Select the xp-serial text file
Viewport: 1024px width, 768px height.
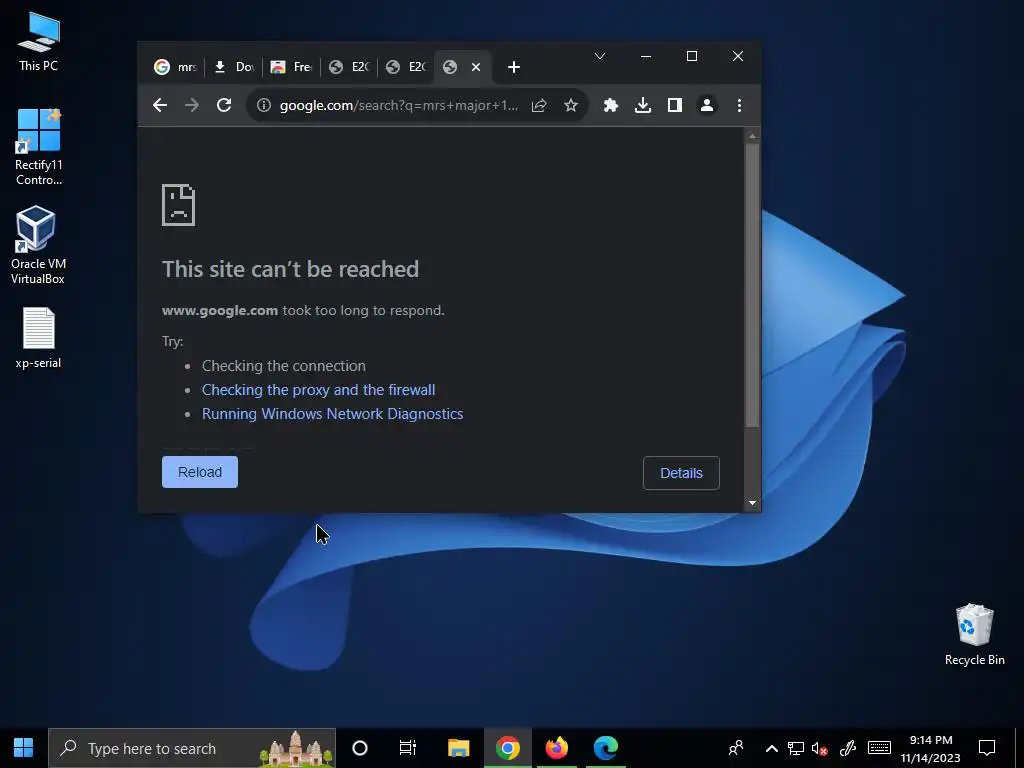pyautogui.click(x=39, y=338)
